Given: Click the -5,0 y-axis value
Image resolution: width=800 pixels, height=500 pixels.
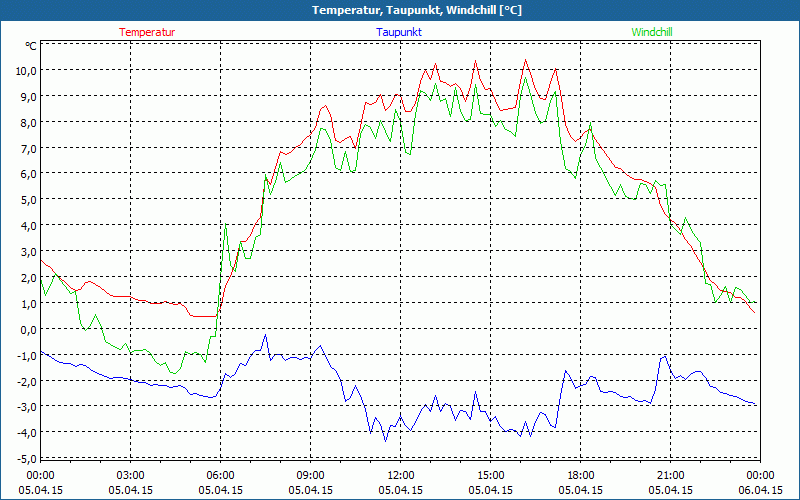Looking at the screenshot, I should (x=27, y=459).
